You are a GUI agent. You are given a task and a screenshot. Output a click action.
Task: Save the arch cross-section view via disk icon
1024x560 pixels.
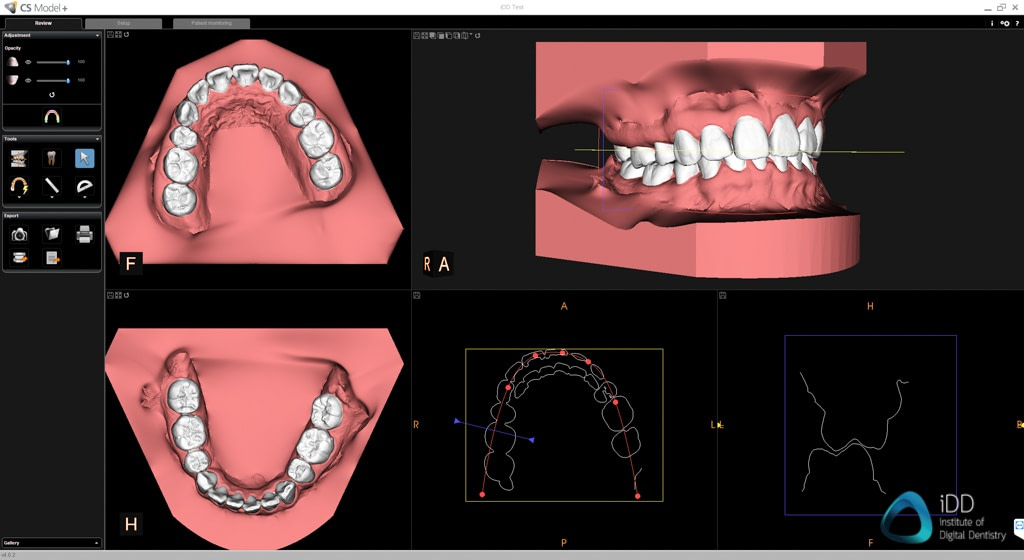(x=417, y=296)
